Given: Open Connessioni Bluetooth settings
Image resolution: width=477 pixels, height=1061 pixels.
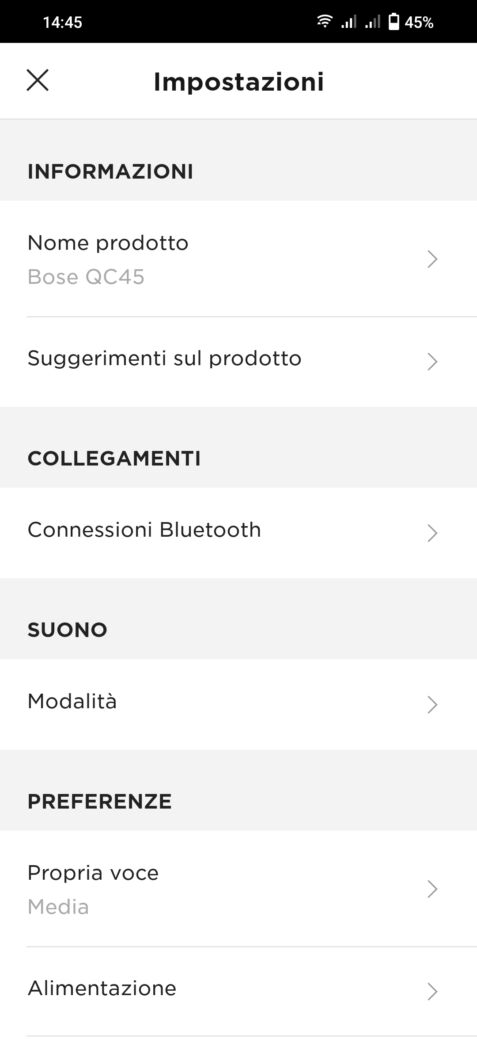Looking at the screenshot, I should 238,533.
